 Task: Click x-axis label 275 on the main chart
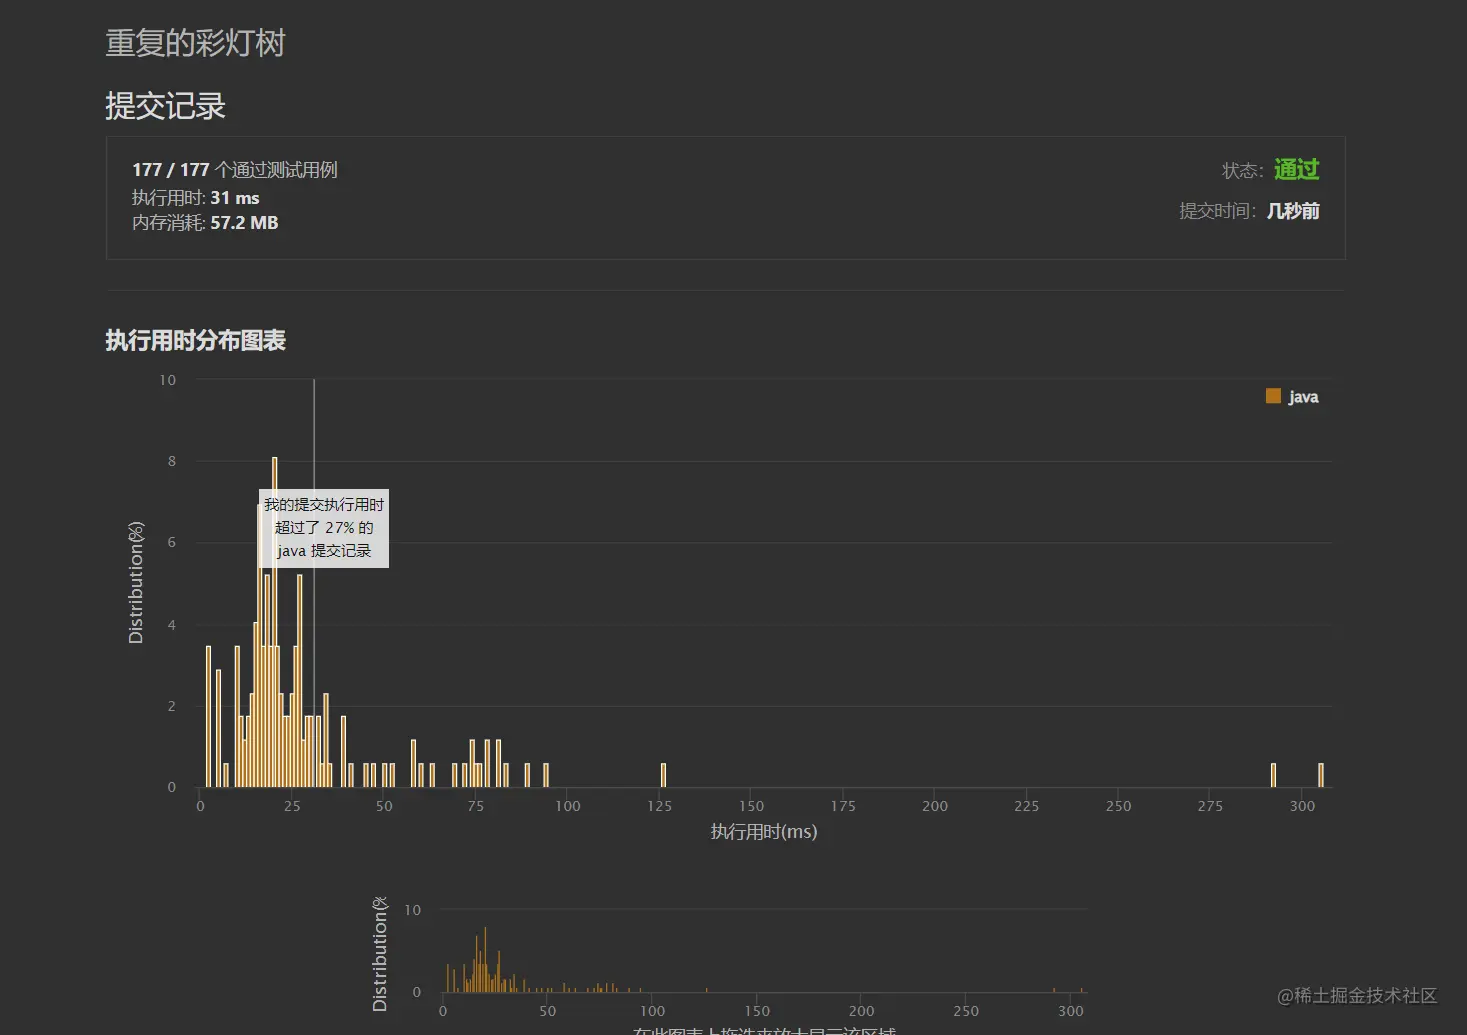(x=1210, y=806)
